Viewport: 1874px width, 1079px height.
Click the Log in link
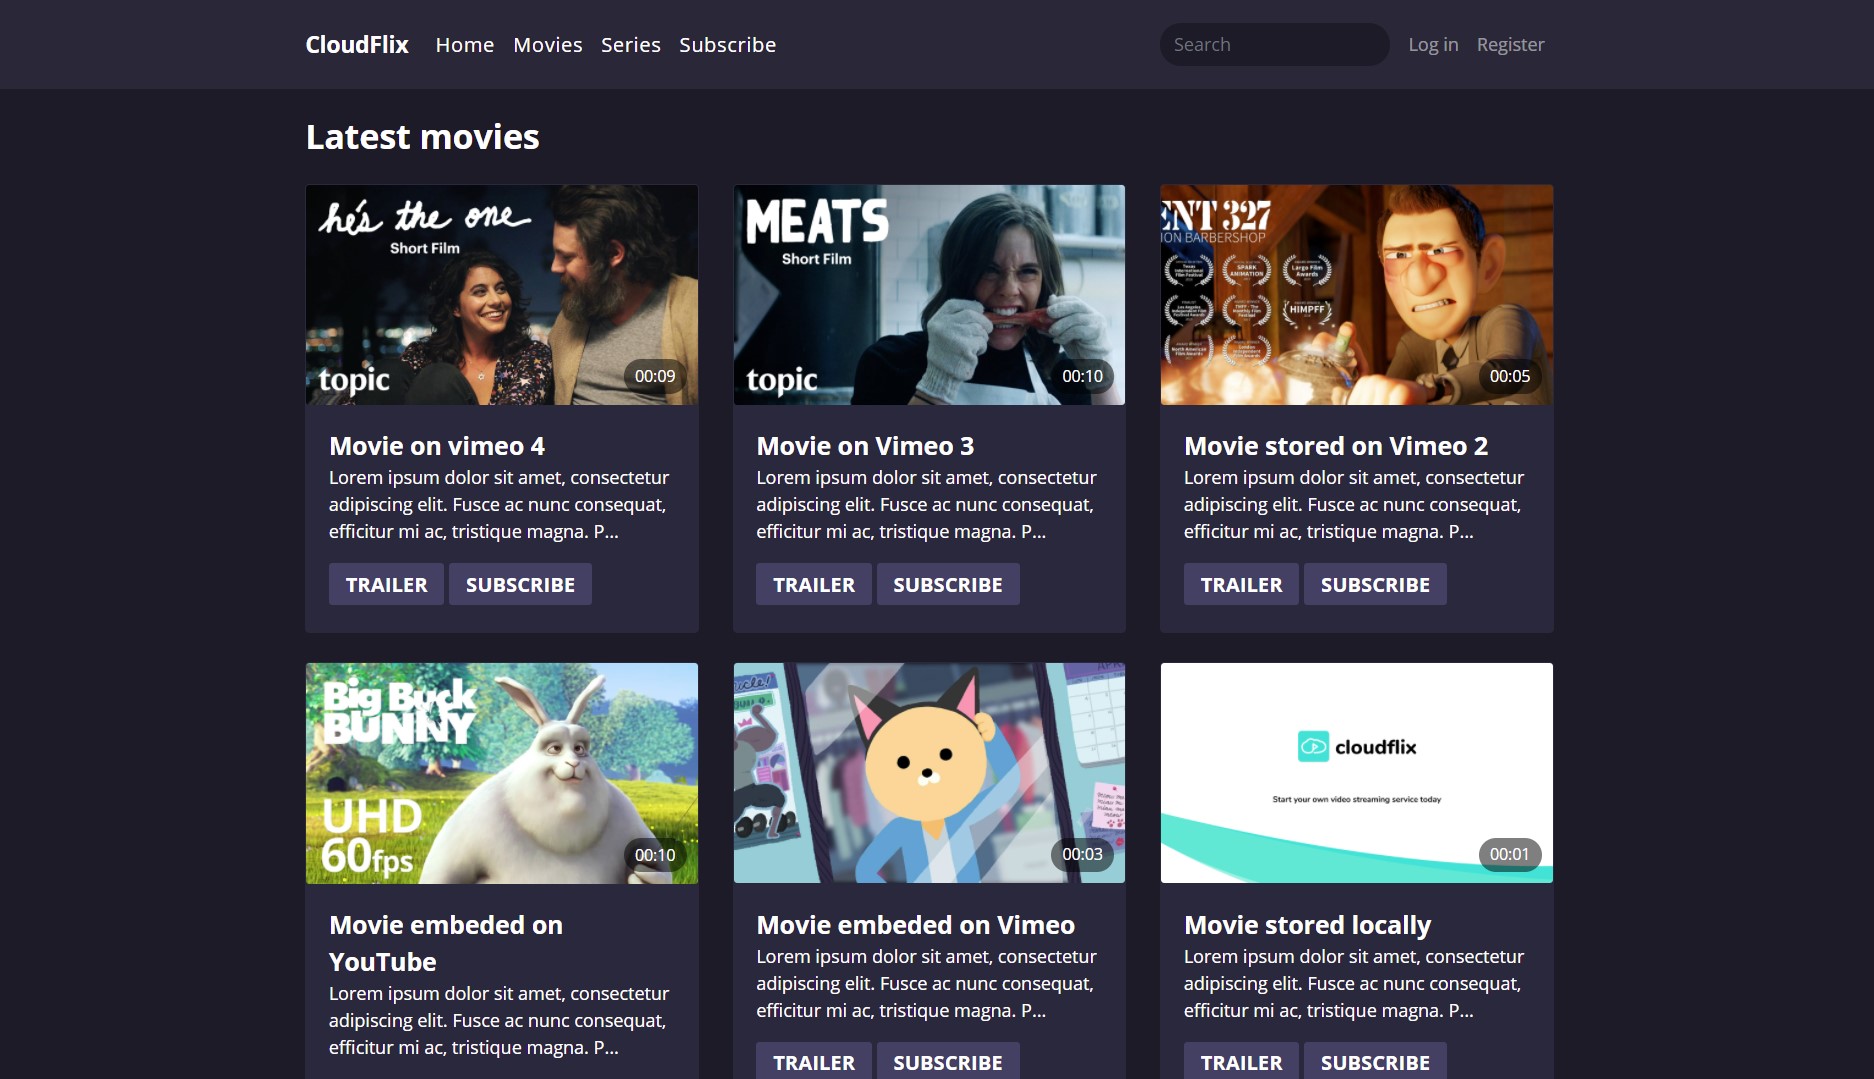pos(1433,45)
